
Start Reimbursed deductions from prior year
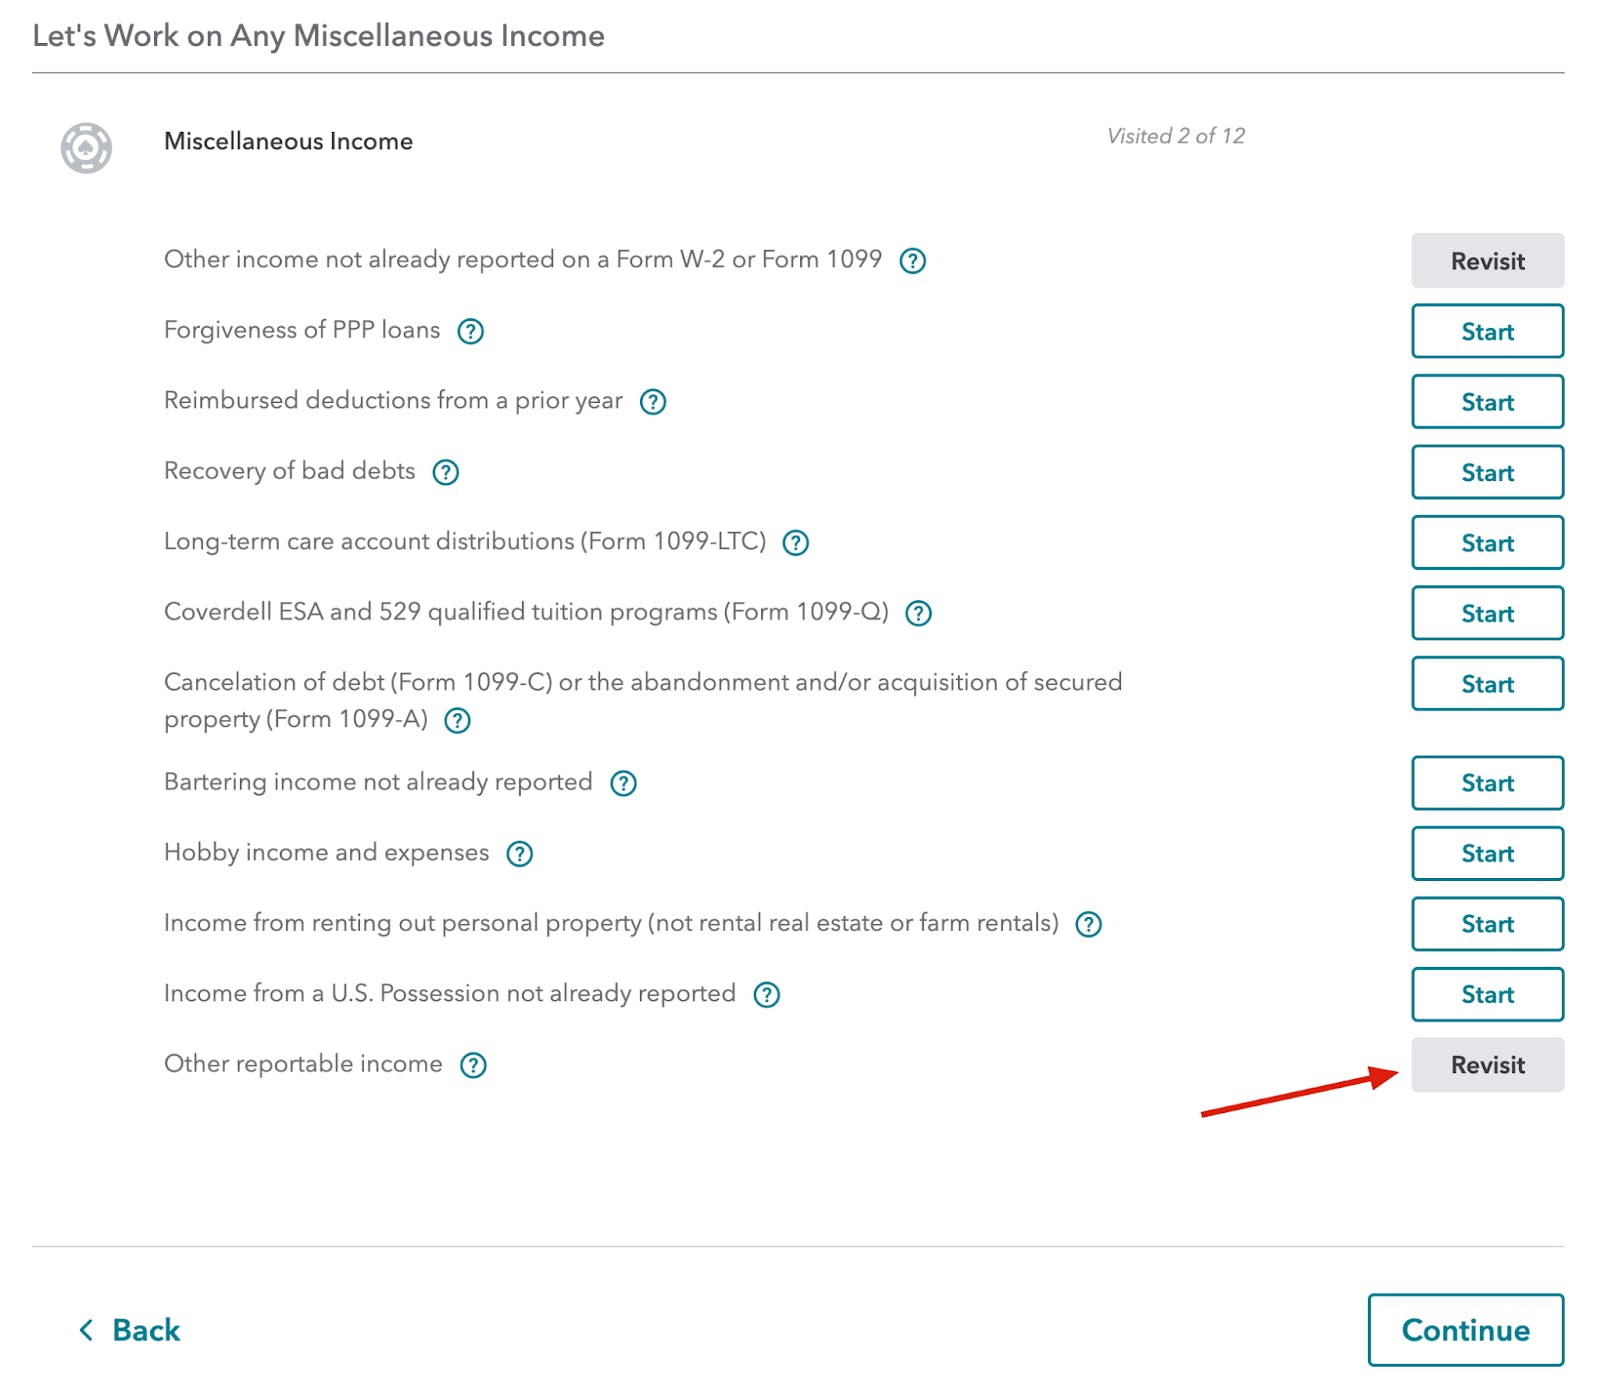(x=1487, y=402)
